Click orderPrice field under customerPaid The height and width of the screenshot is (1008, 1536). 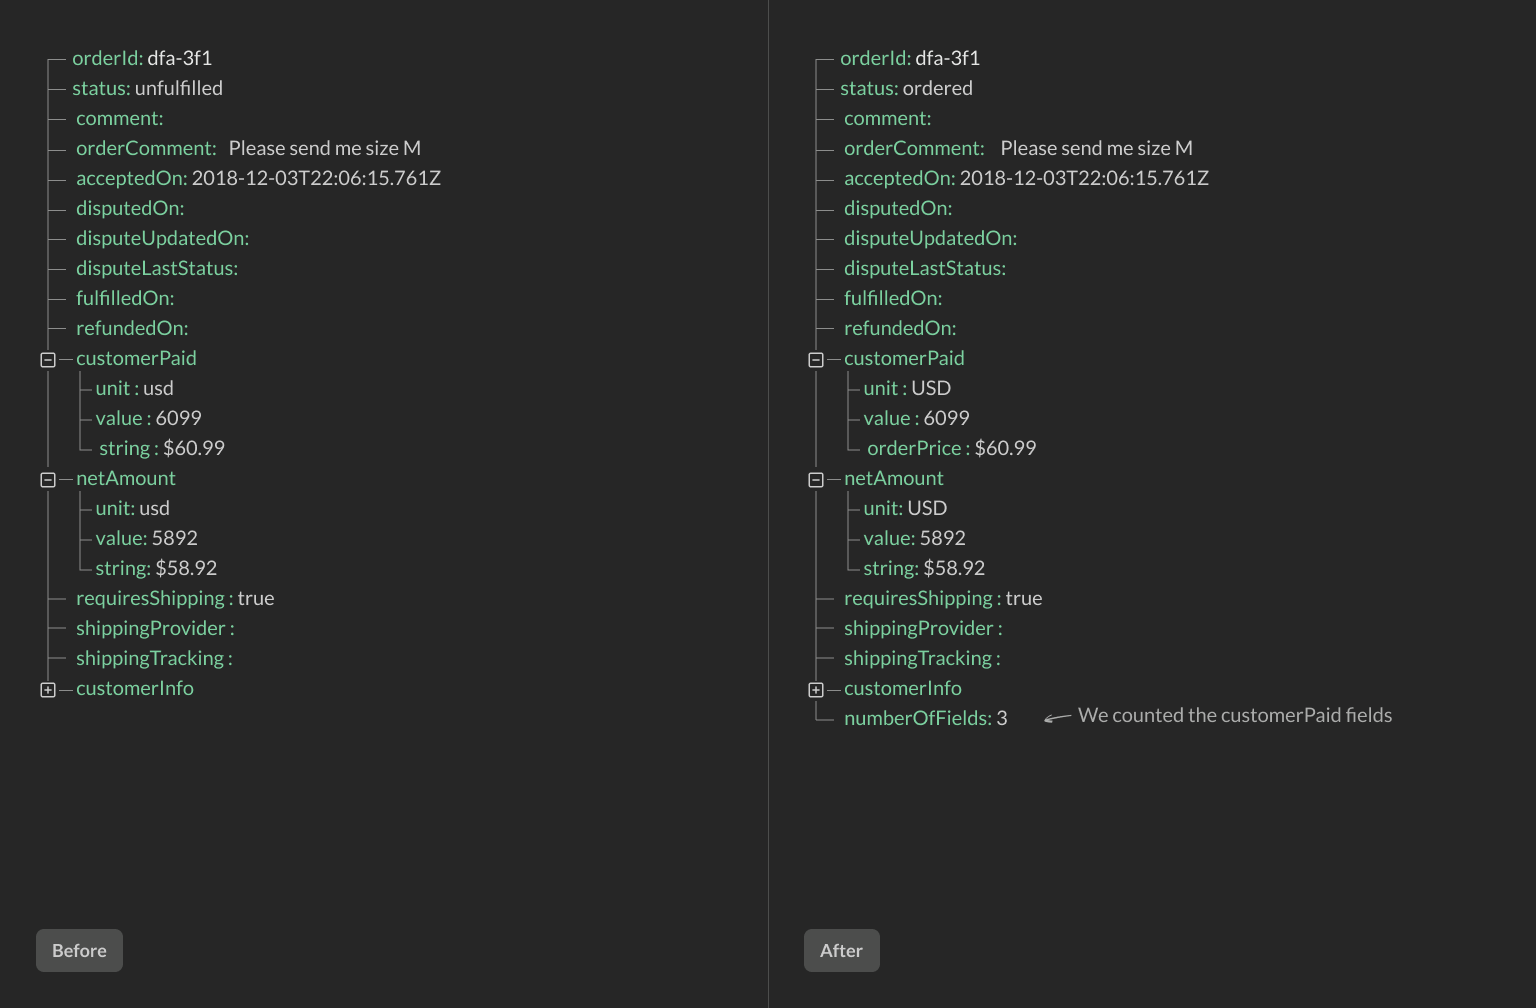coord(951,448)
